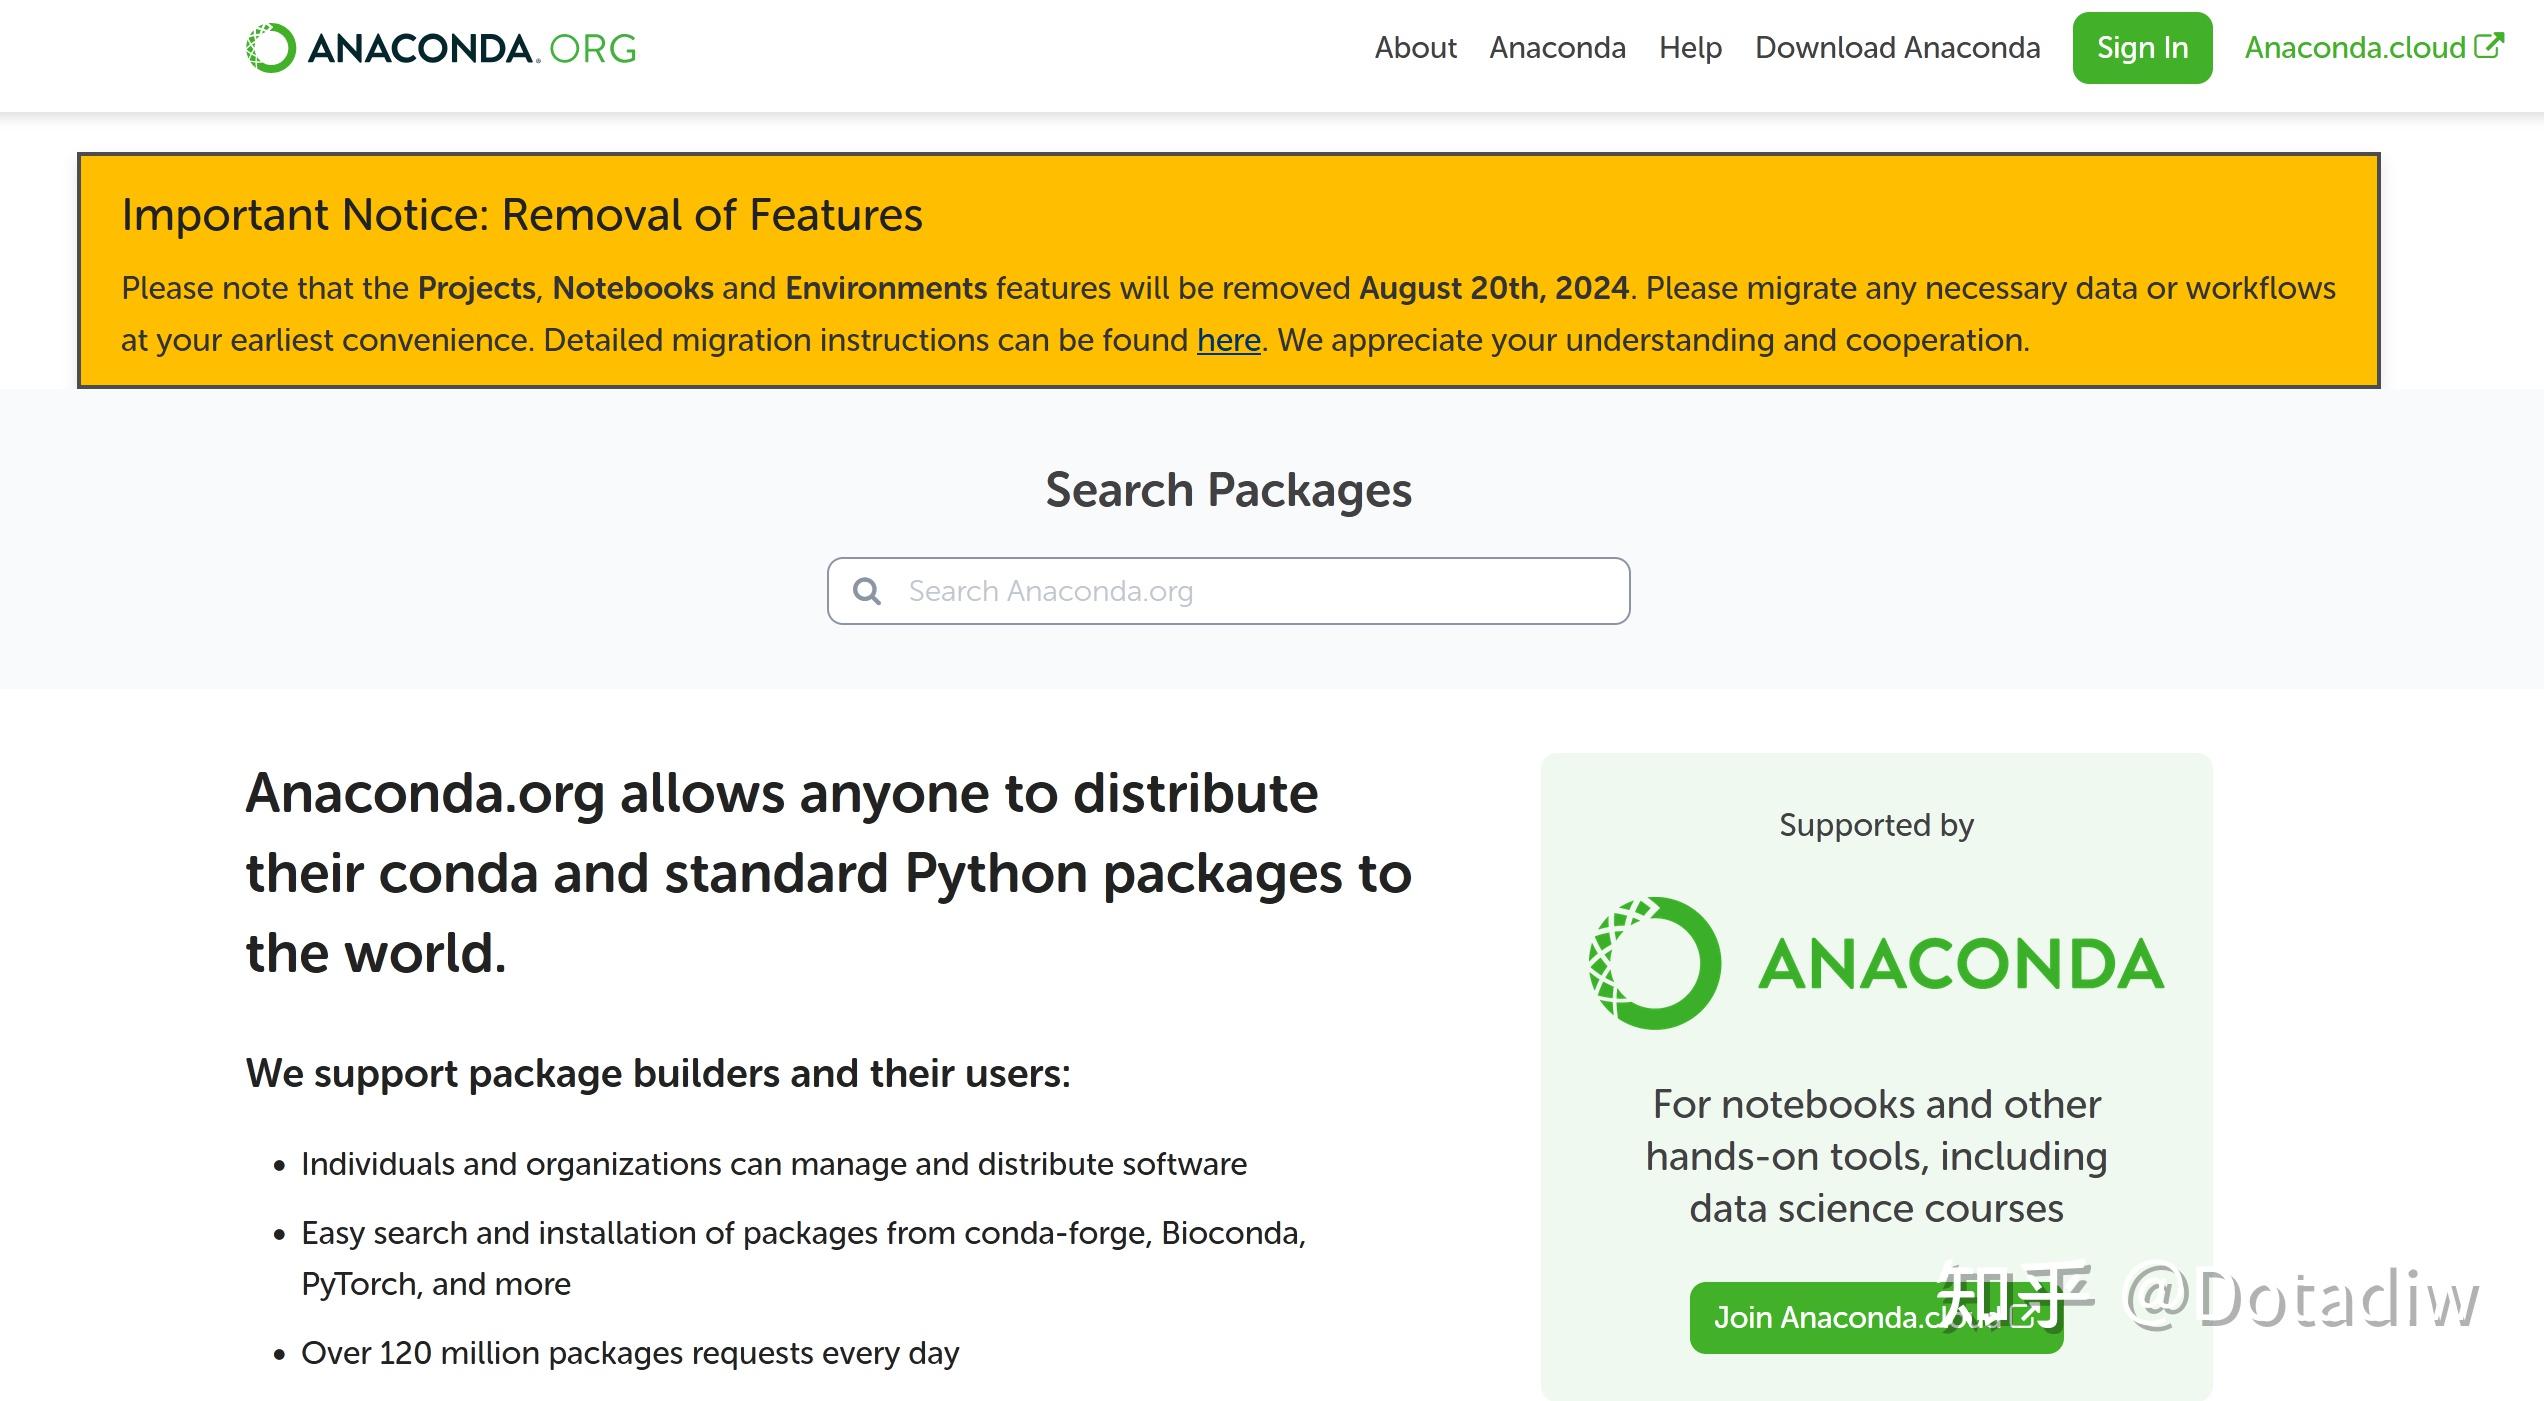2544x1401 pixels.
Task: Click the Anaconda.org circular logo icon
Action: [271, 48]
